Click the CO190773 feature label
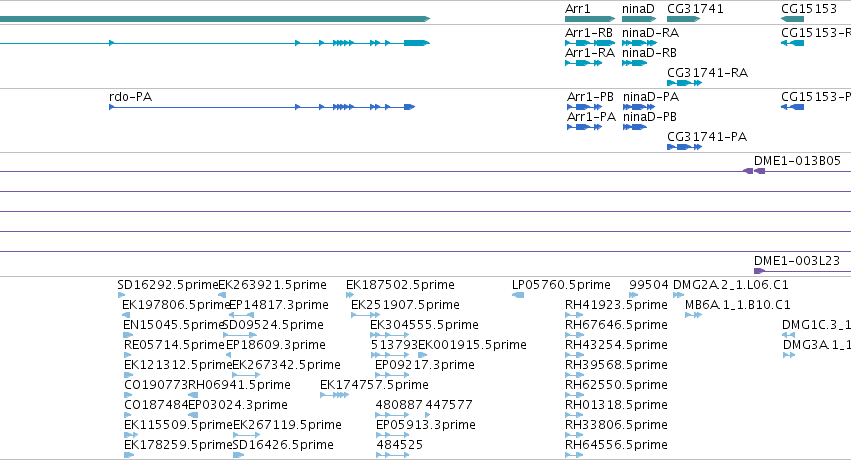 pyautogui.click(x=156, y=385)
